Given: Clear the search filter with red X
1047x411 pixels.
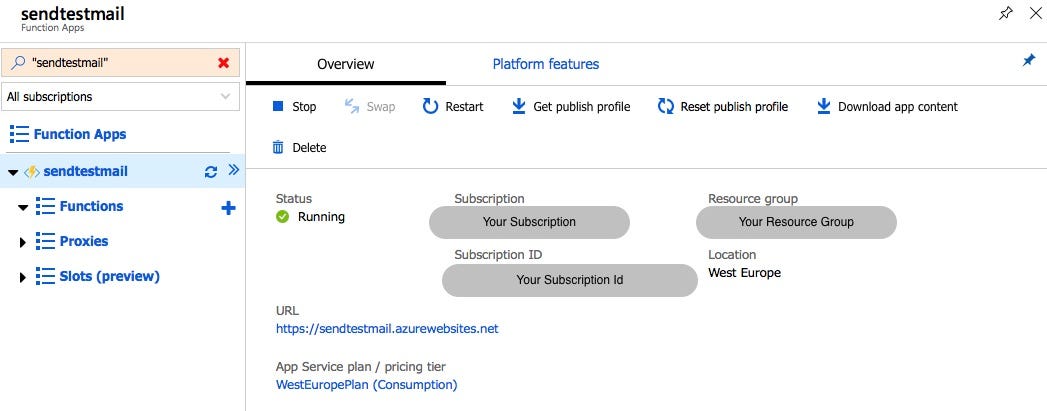Looking at the screenshot, I should pyautogui.click(x=223, y=63).
